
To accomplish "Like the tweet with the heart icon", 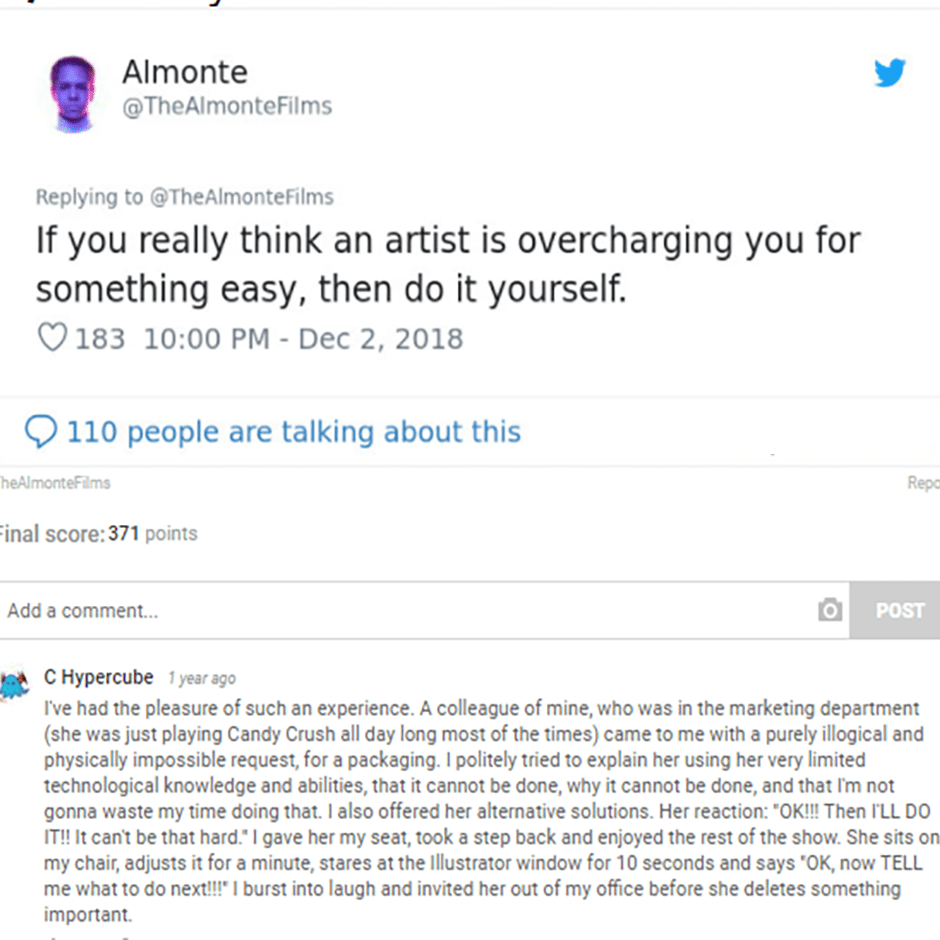I will [51, 338].
